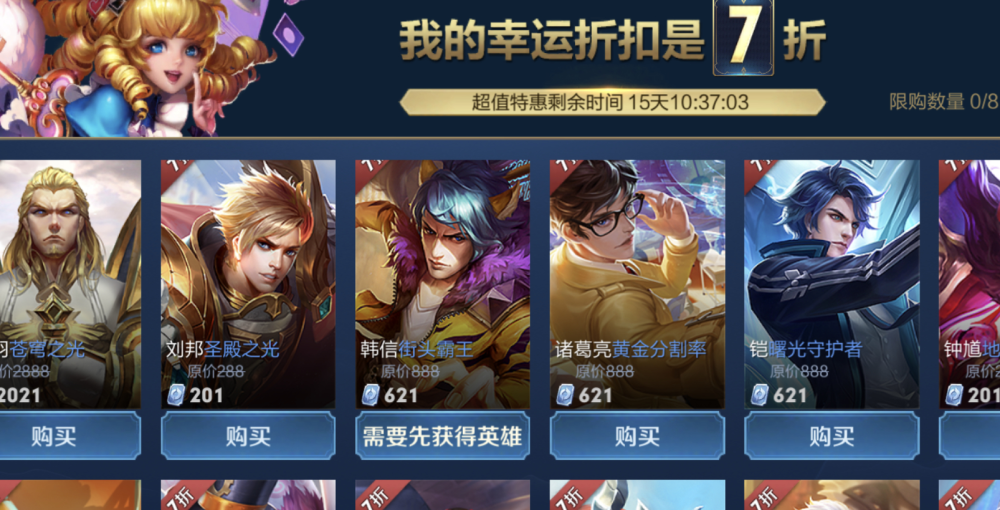Click the 7折 ribbon on 诸葛亮 card
1000x510 pixels.
(562, 171)
